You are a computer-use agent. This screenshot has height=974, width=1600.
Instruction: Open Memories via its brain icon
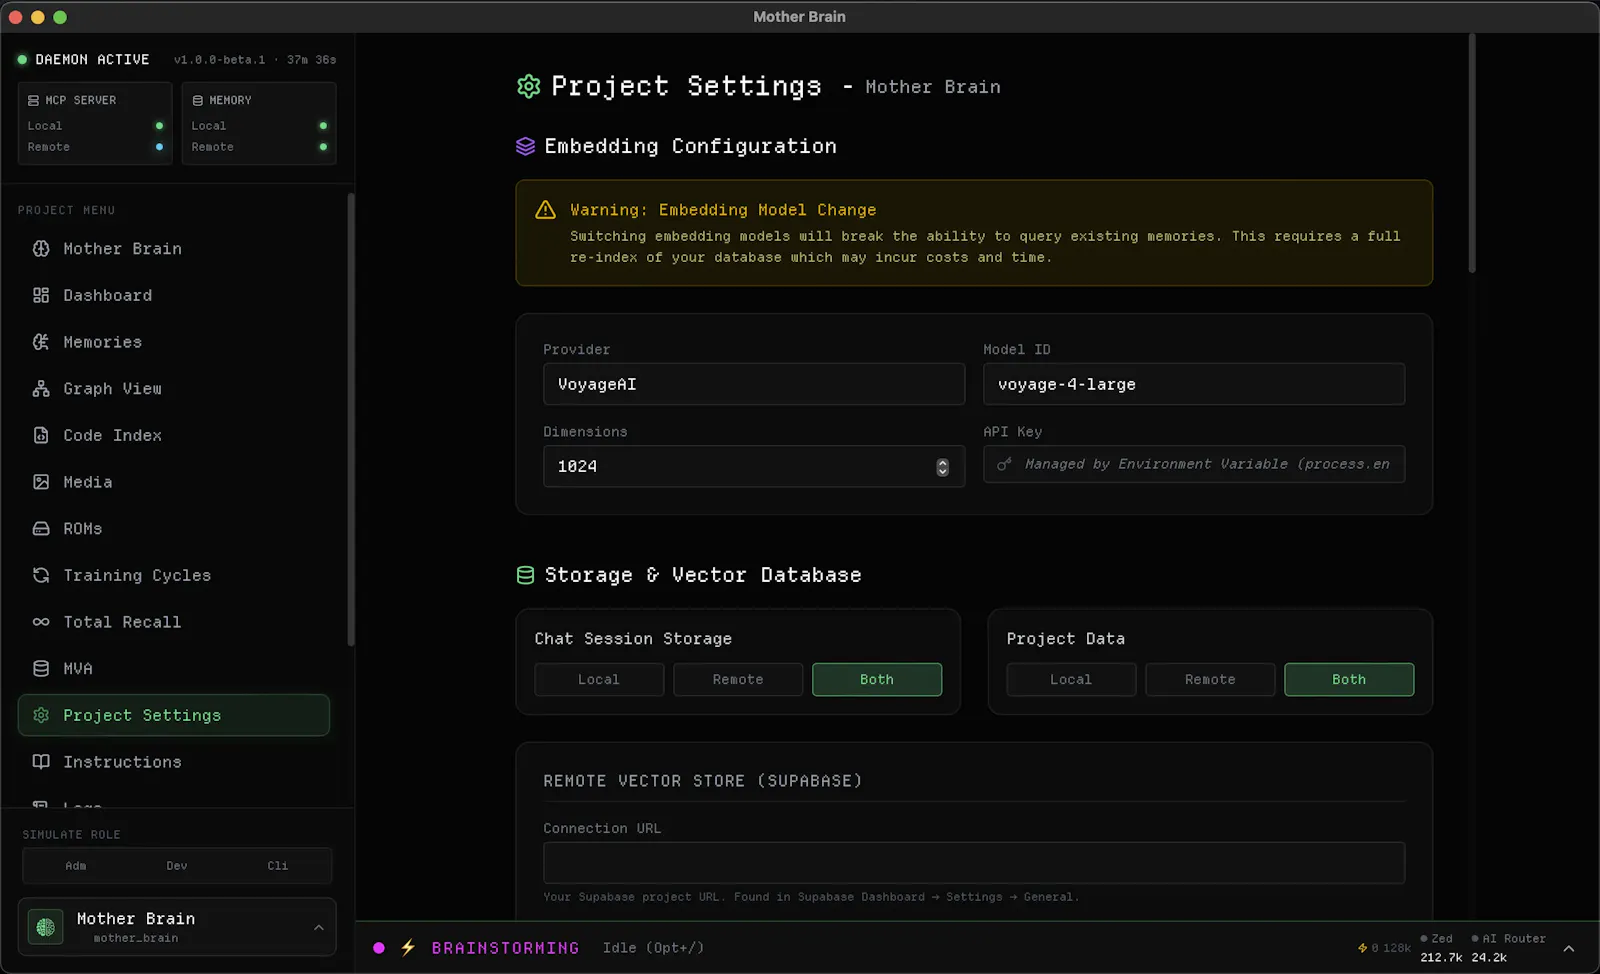41,342
